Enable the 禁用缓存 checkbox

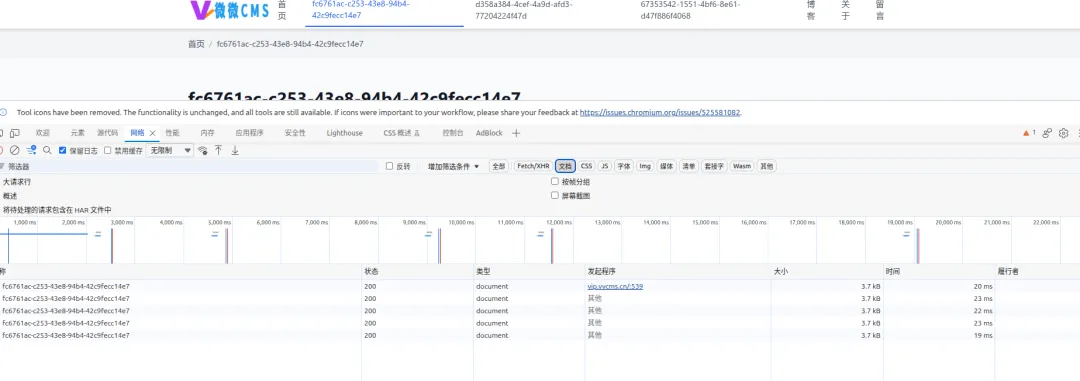[107, 150]
